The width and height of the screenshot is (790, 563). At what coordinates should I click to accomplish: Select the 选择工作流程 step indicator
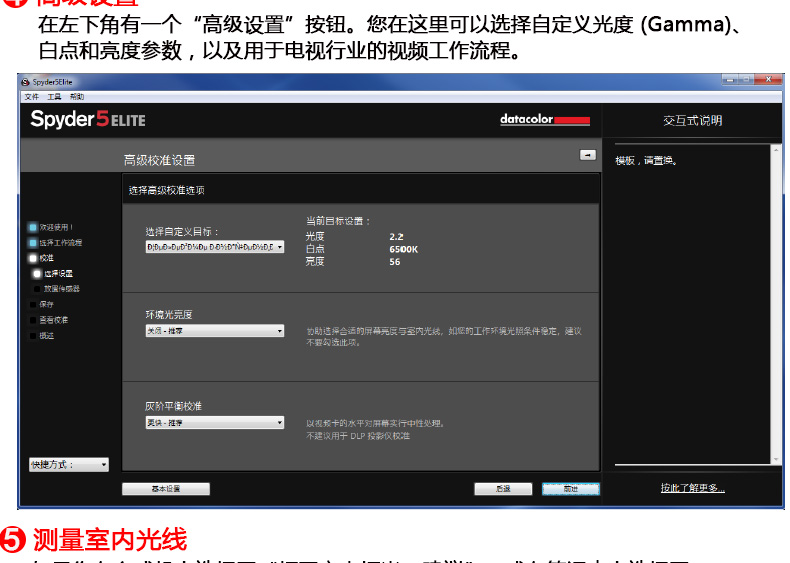click(x=55, y=243)
